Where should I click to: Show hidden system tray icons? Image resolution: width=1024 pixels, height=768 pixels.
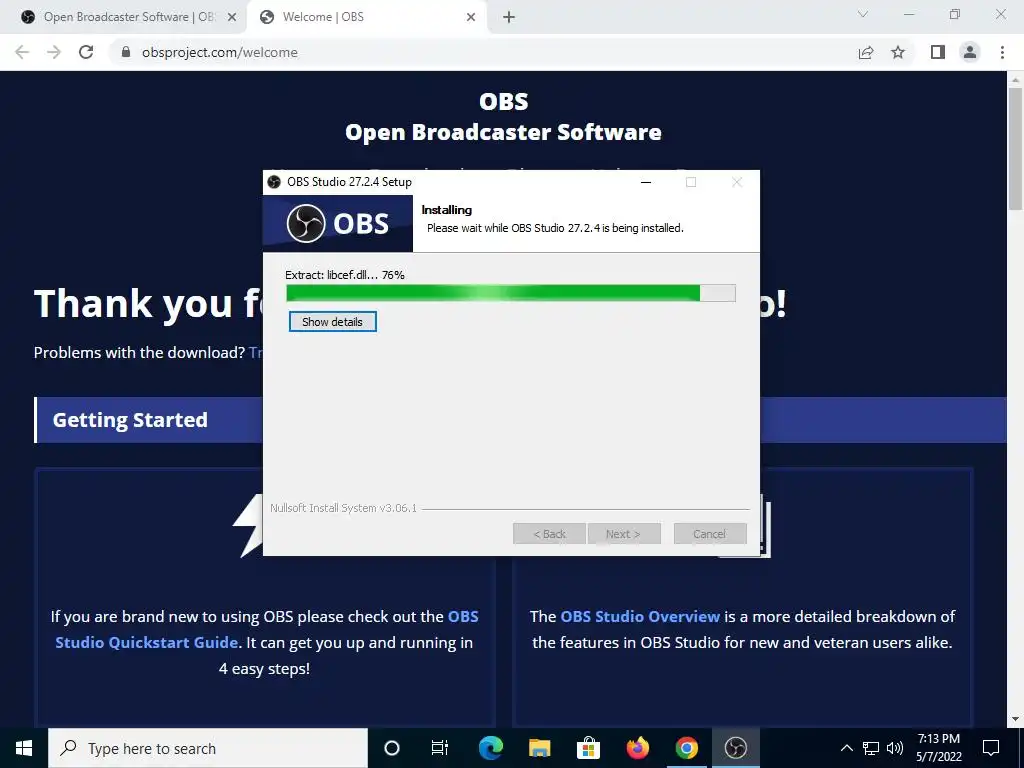(846, 748)
